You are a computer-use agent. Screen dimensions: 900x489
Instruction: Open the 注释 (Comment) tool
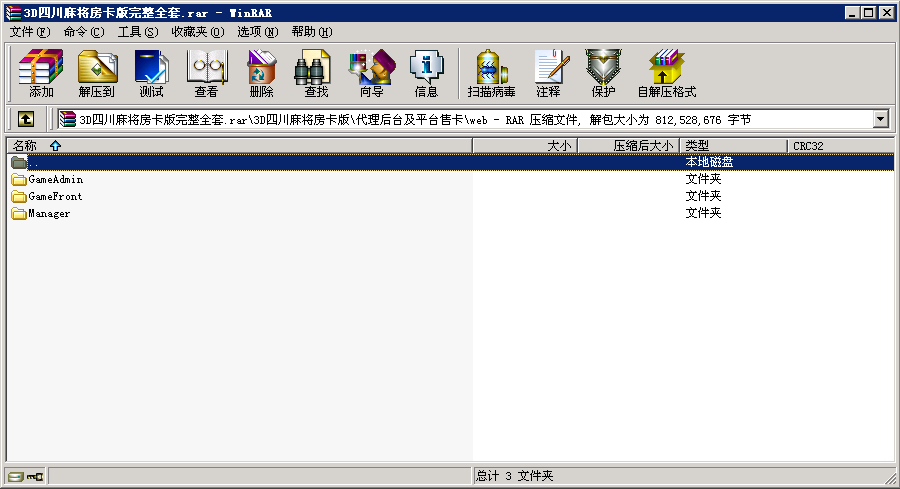click(x=548, y=73)
